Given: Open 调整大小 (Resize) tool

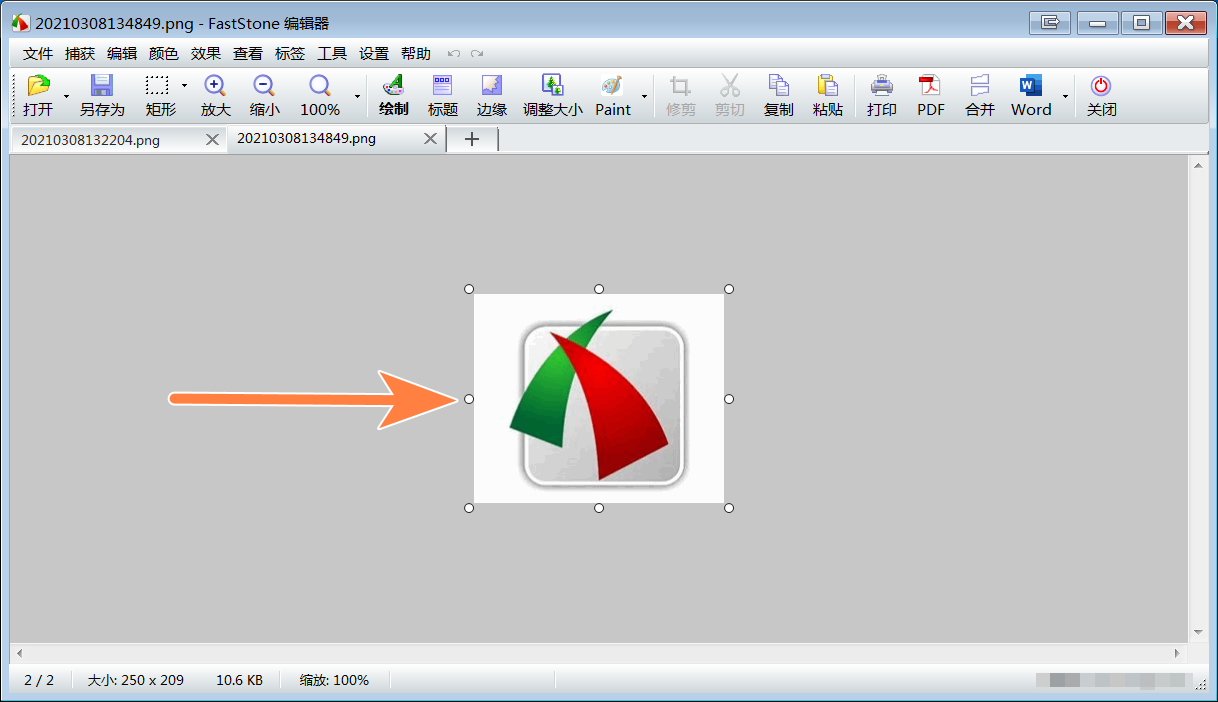Looking at the screenshot, I should point(552,86).
